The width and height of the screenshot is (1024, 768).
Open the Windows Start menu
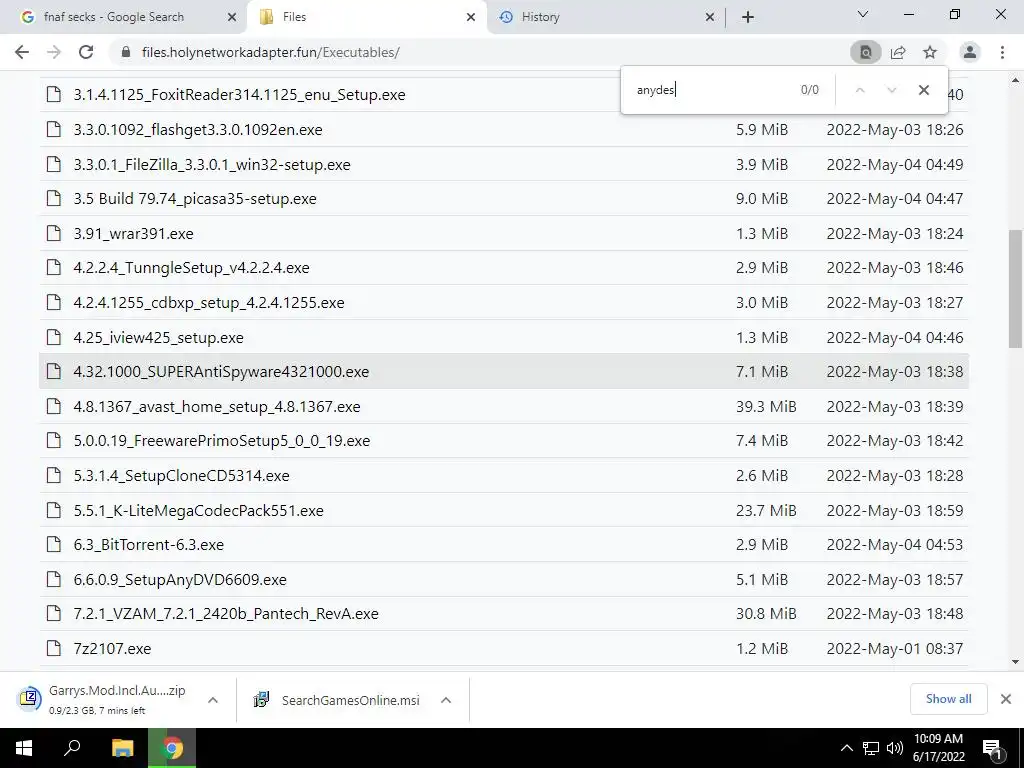[24, 748]
